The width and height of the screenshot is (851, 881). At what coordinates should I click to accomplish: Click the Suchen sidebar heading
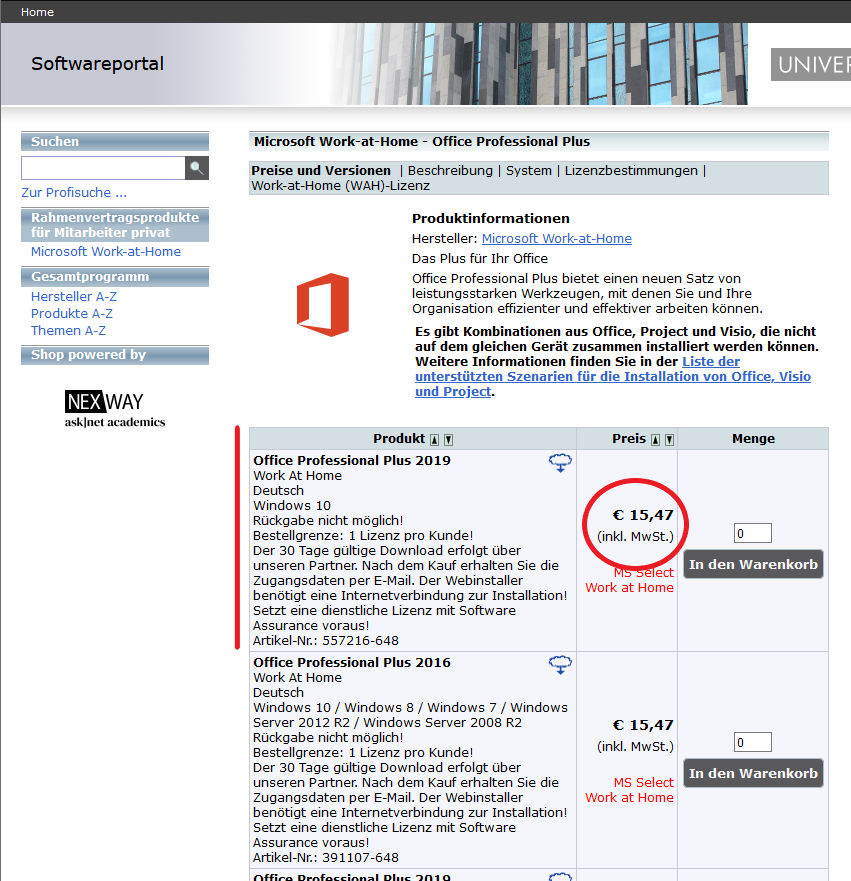[115, 142]
